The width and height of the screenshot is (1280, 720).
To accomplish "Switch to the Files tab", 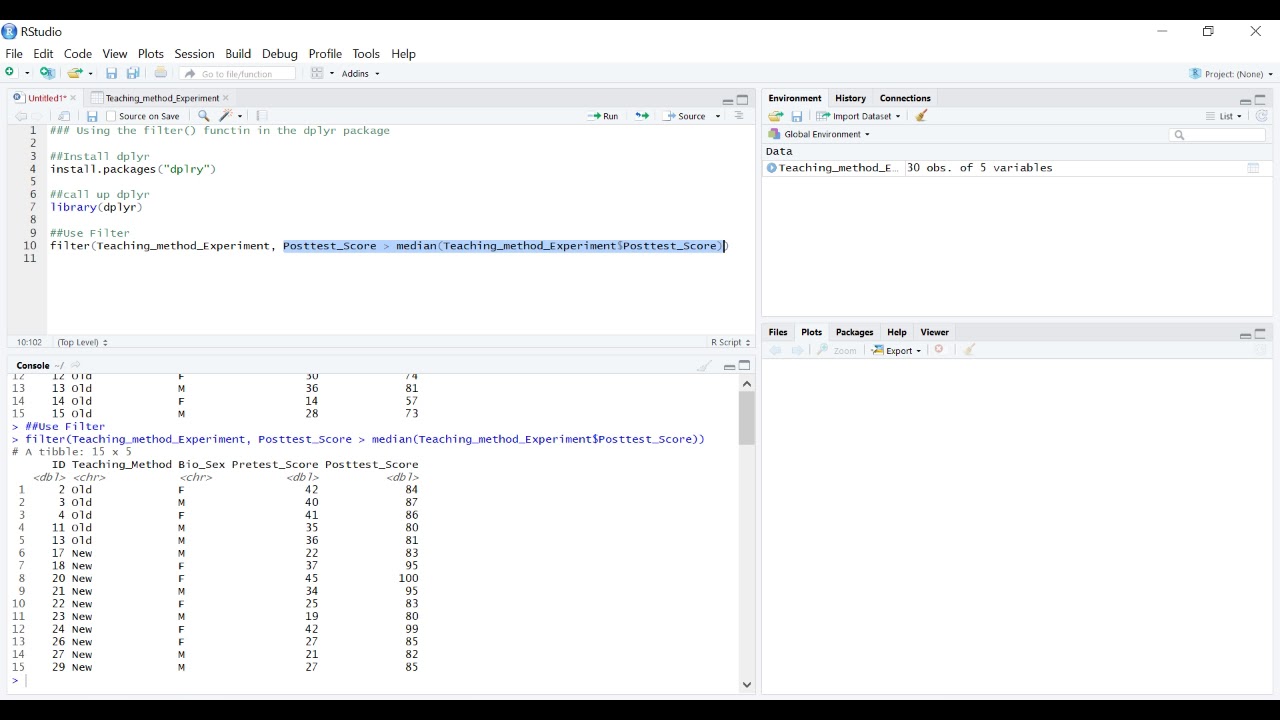I will pyautogui.click(x=778, y=332).
